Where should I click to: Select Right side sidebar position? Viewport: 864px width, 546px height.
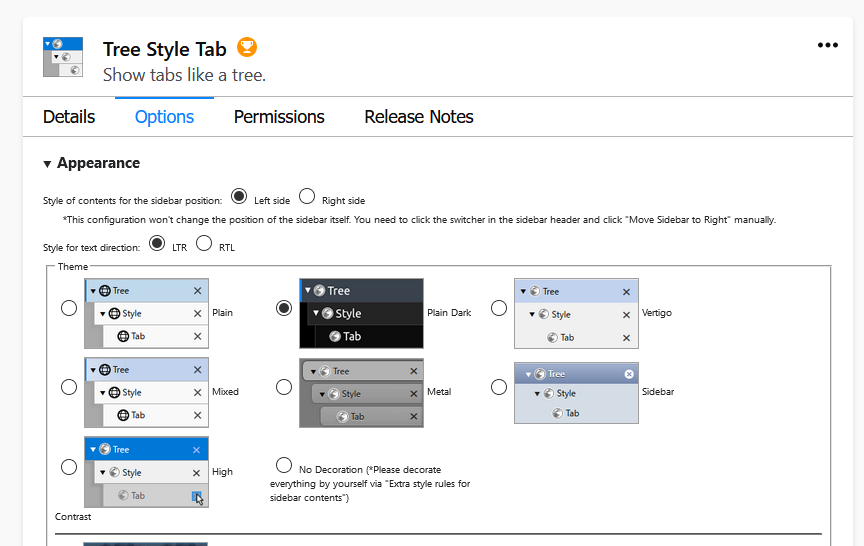pyautogui.click(x=307, y=196)
